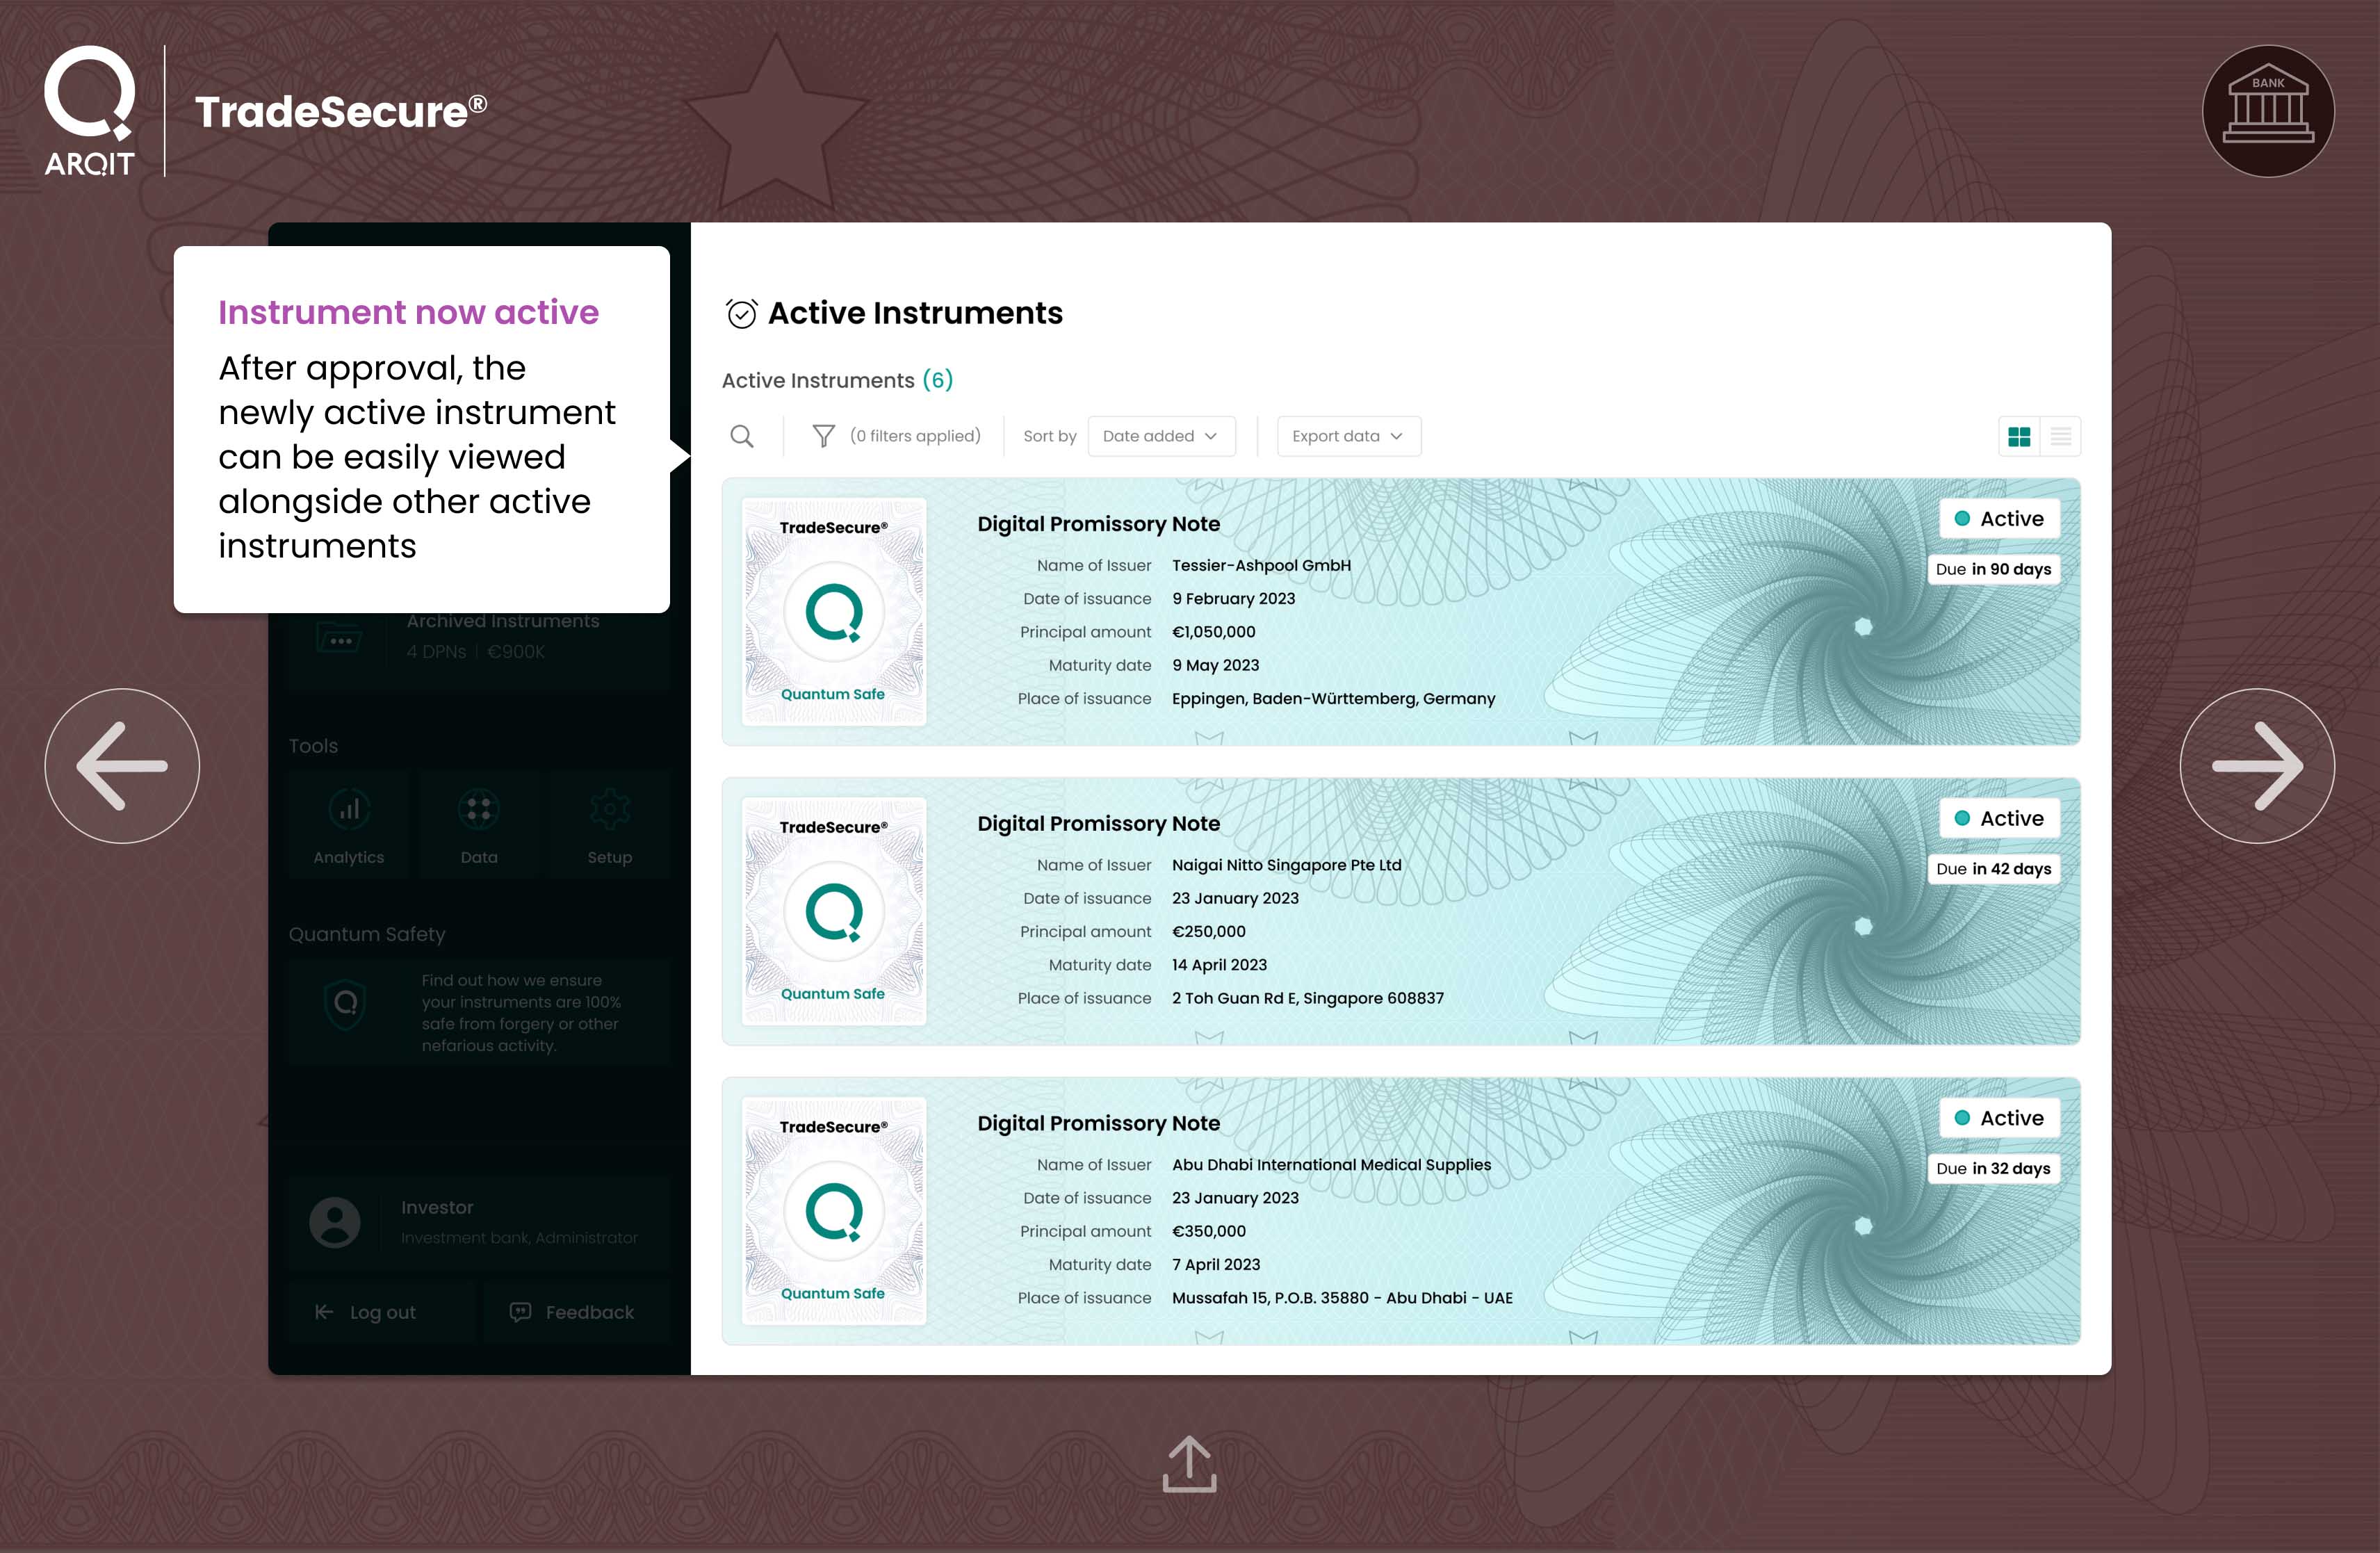
Task: Click TradeSecure thumbnail on Naigai Nitto note
Action: (x=834, y=911)
